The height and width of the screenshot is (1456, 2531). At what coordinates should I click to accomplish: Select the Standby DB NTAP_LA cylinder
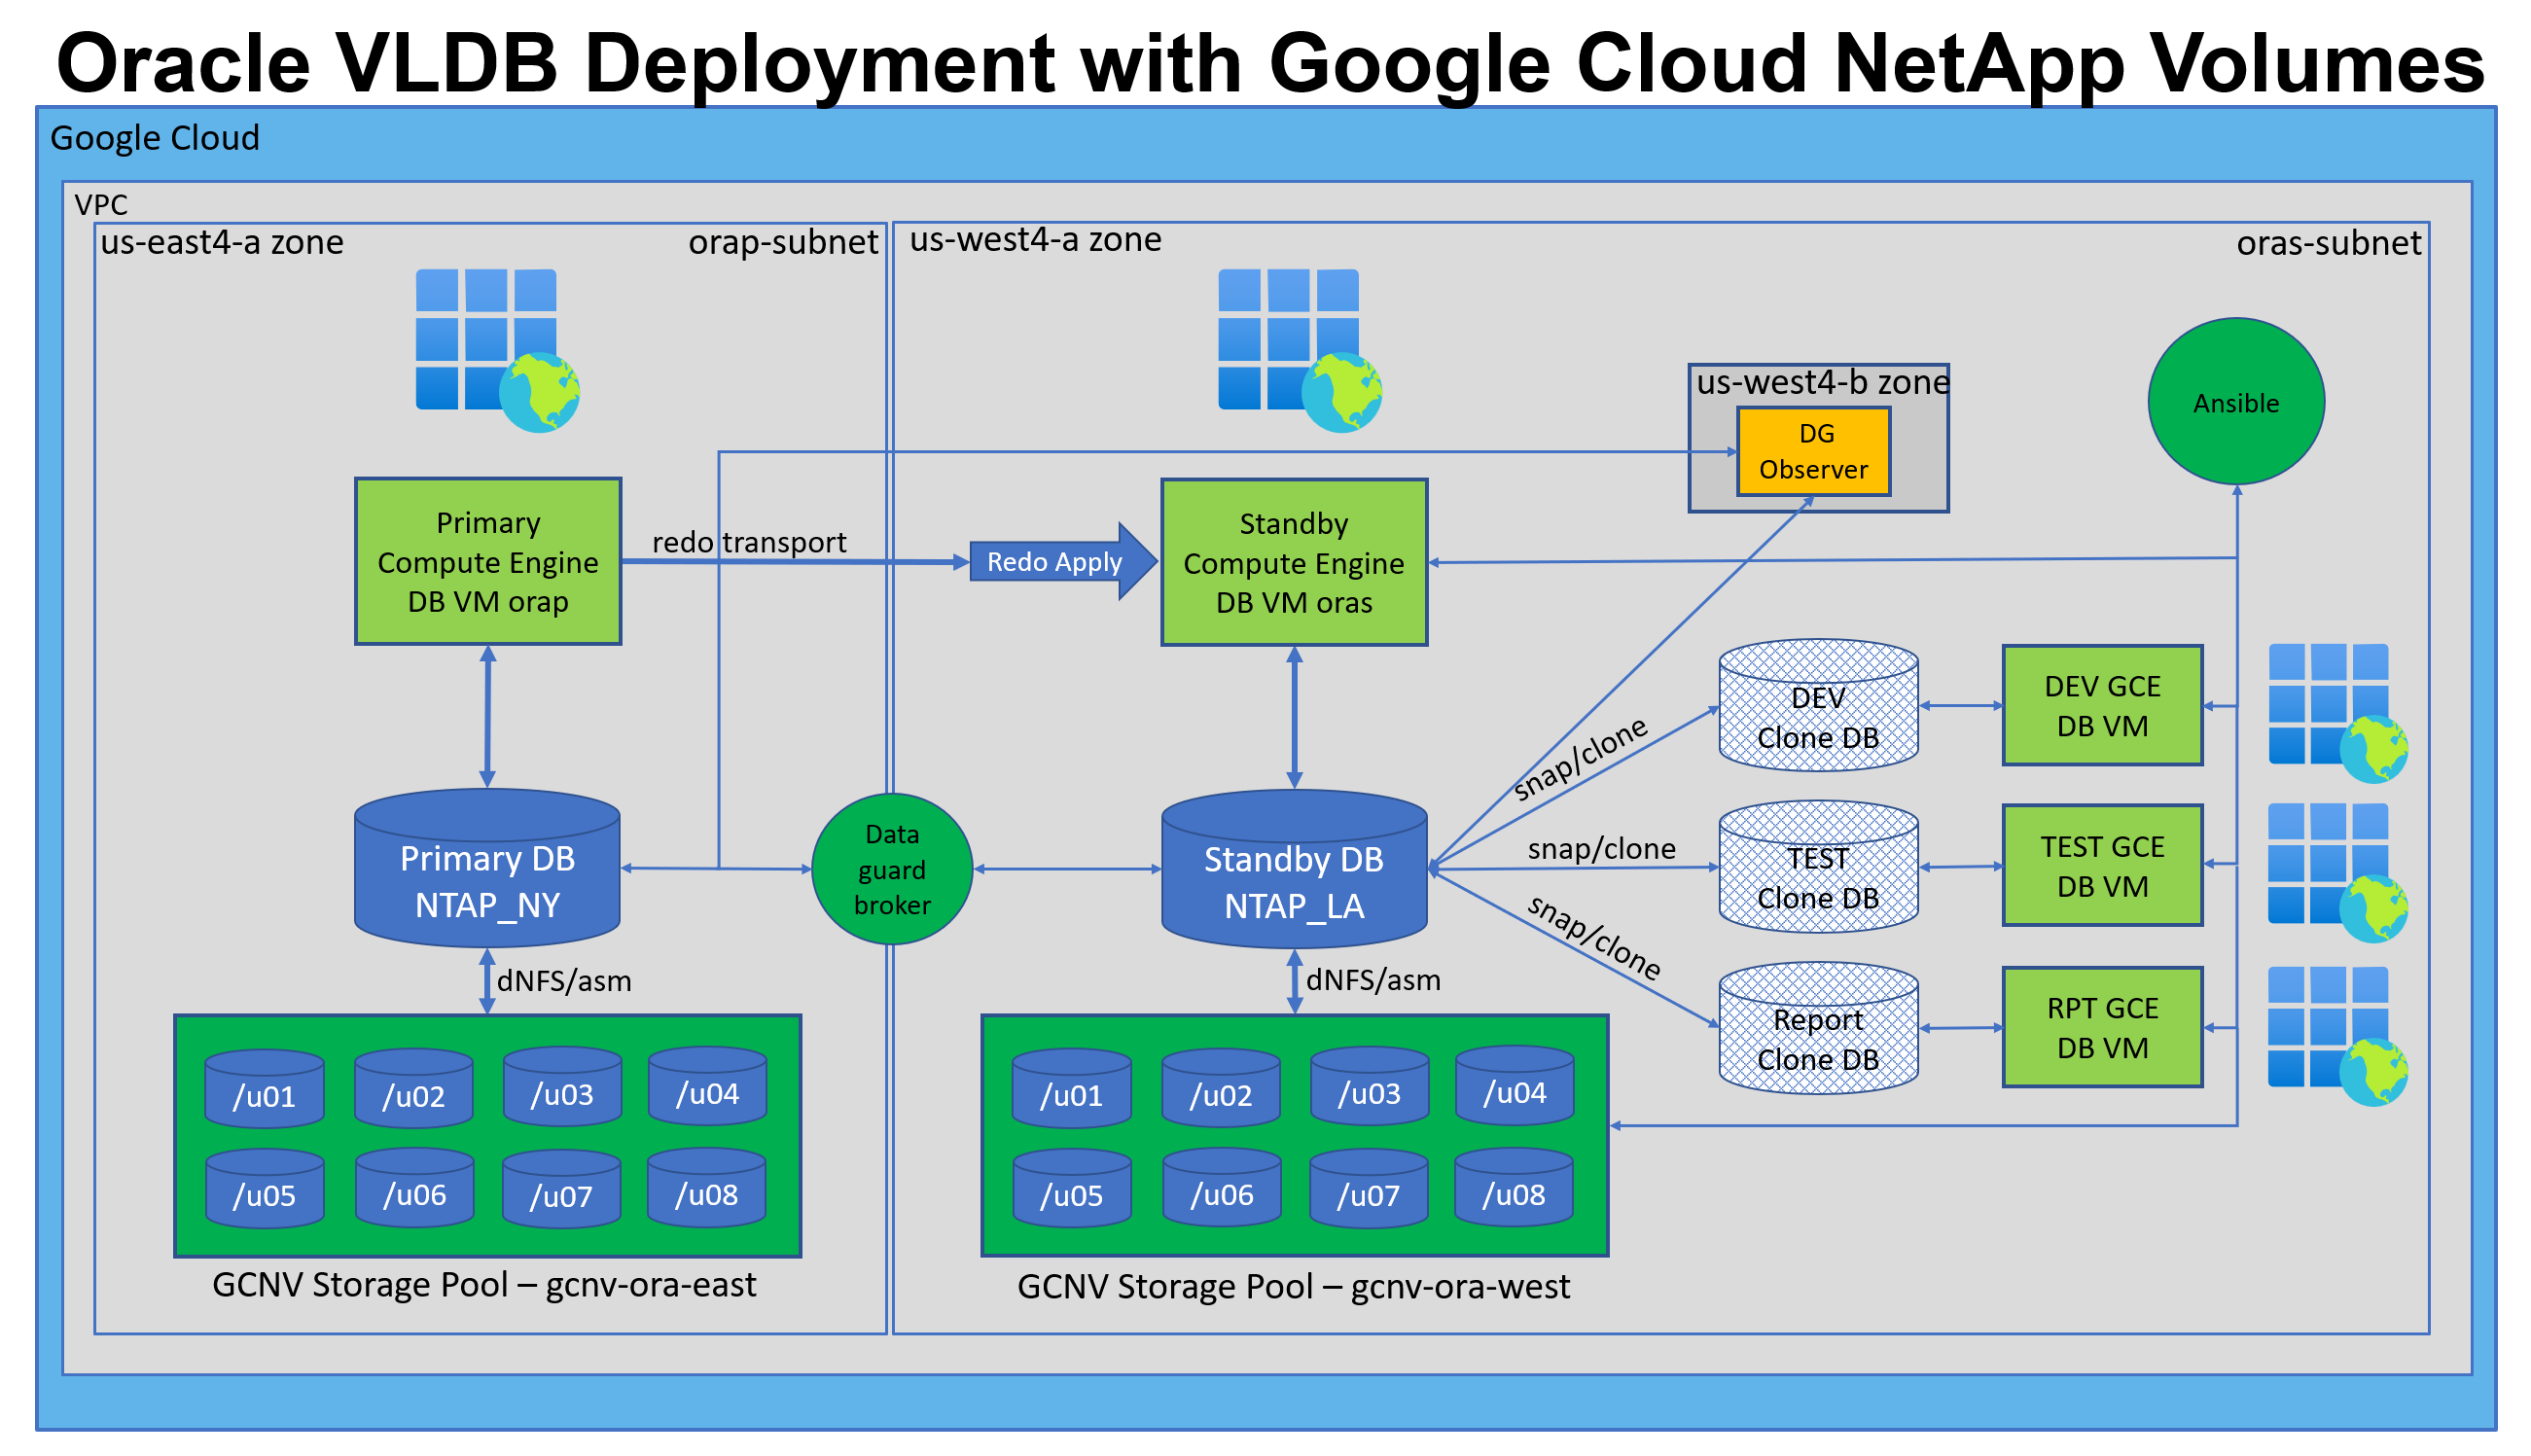point(1293,881)
